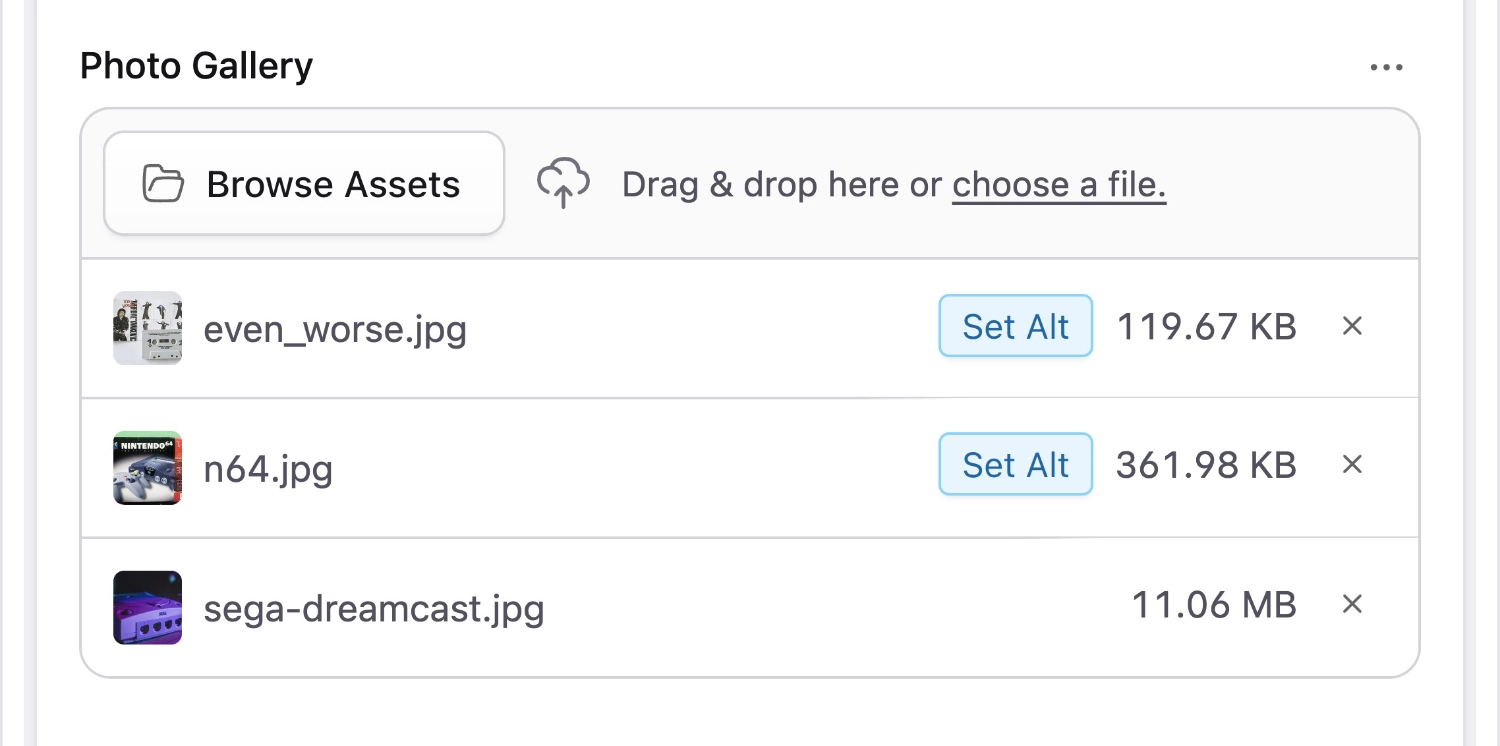Screen dimensions: 1500x746
Task: Select the sega-dreamcast.jpg thumbnail image
Action: tap(147, 607)
